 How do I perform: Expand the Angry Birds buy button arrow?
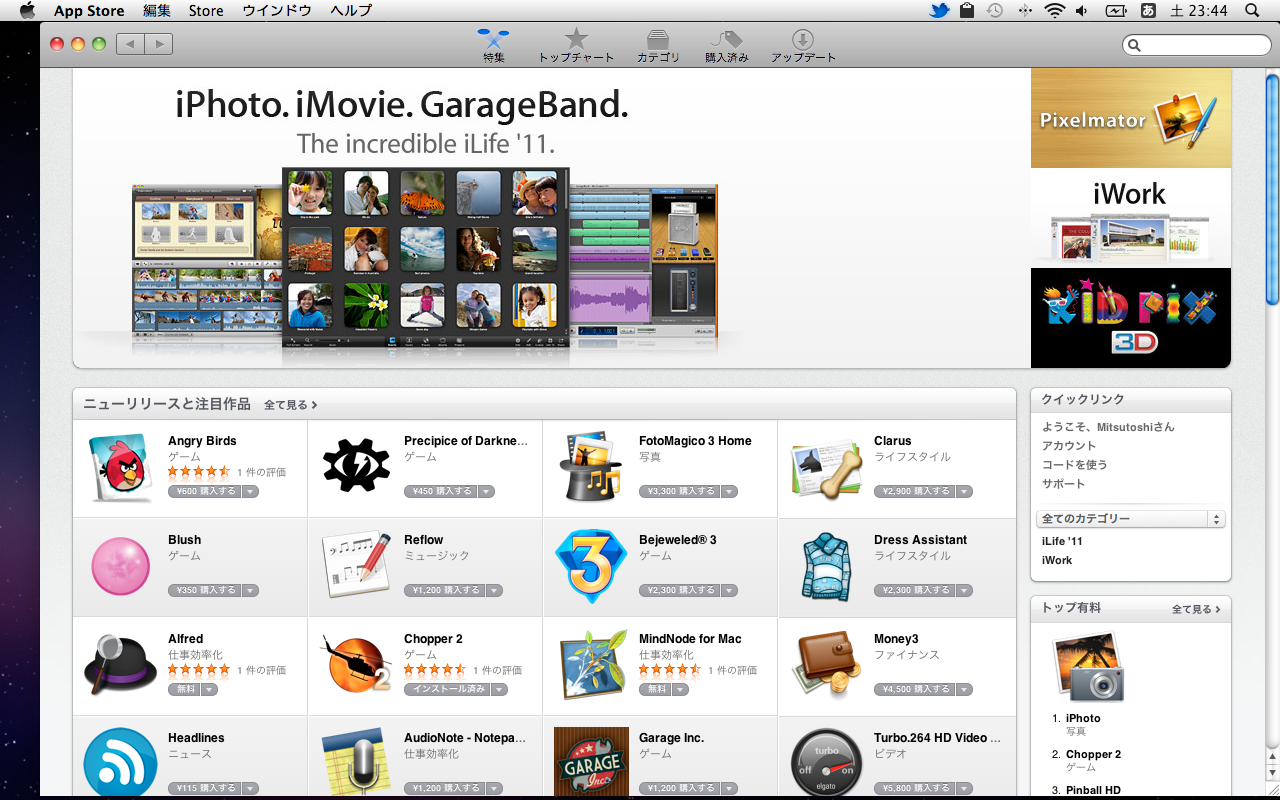[250, 492]
